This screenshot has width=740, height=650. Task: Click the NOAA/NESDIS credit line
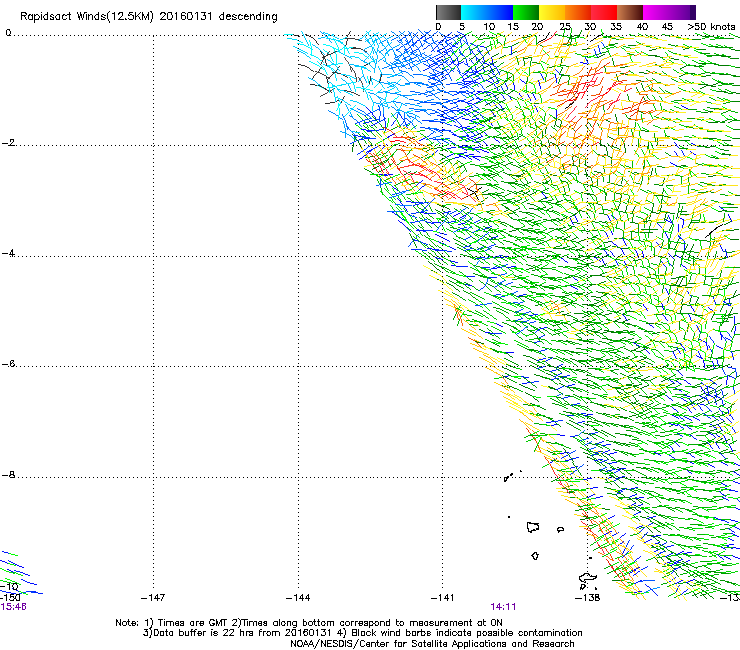(432, 644)
